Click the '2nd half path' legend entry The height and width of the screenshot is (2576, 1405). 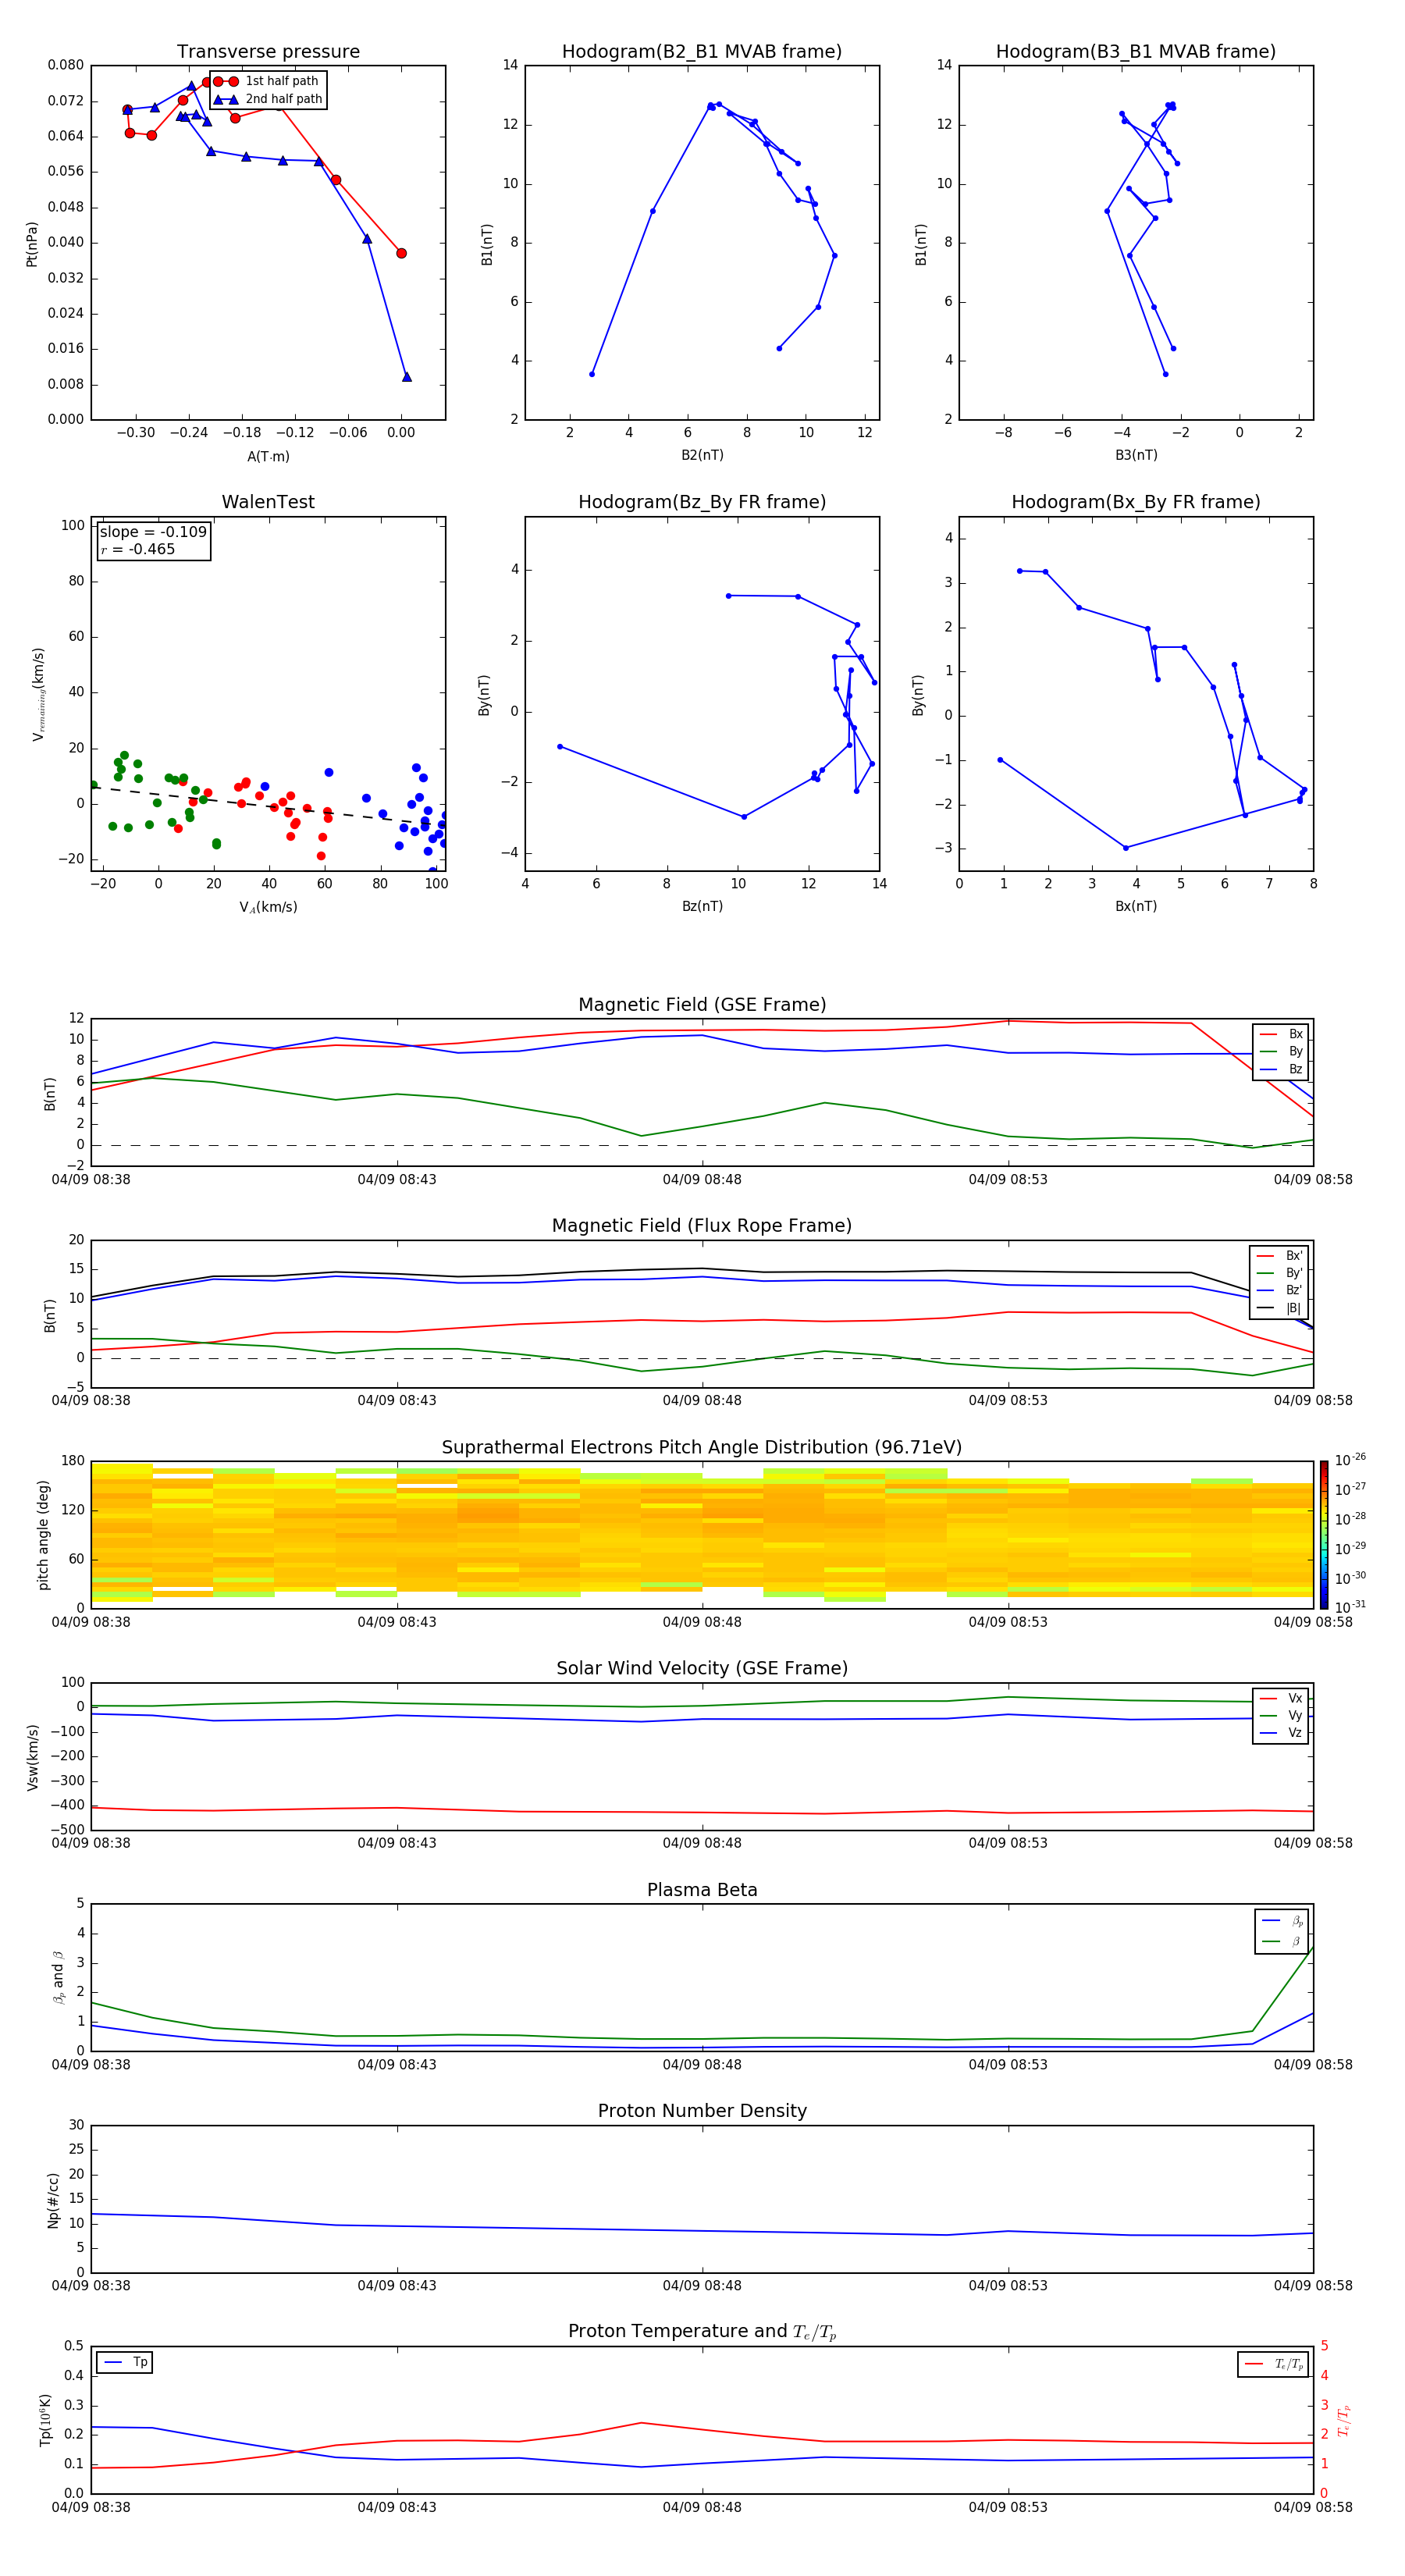click(269, 99)
